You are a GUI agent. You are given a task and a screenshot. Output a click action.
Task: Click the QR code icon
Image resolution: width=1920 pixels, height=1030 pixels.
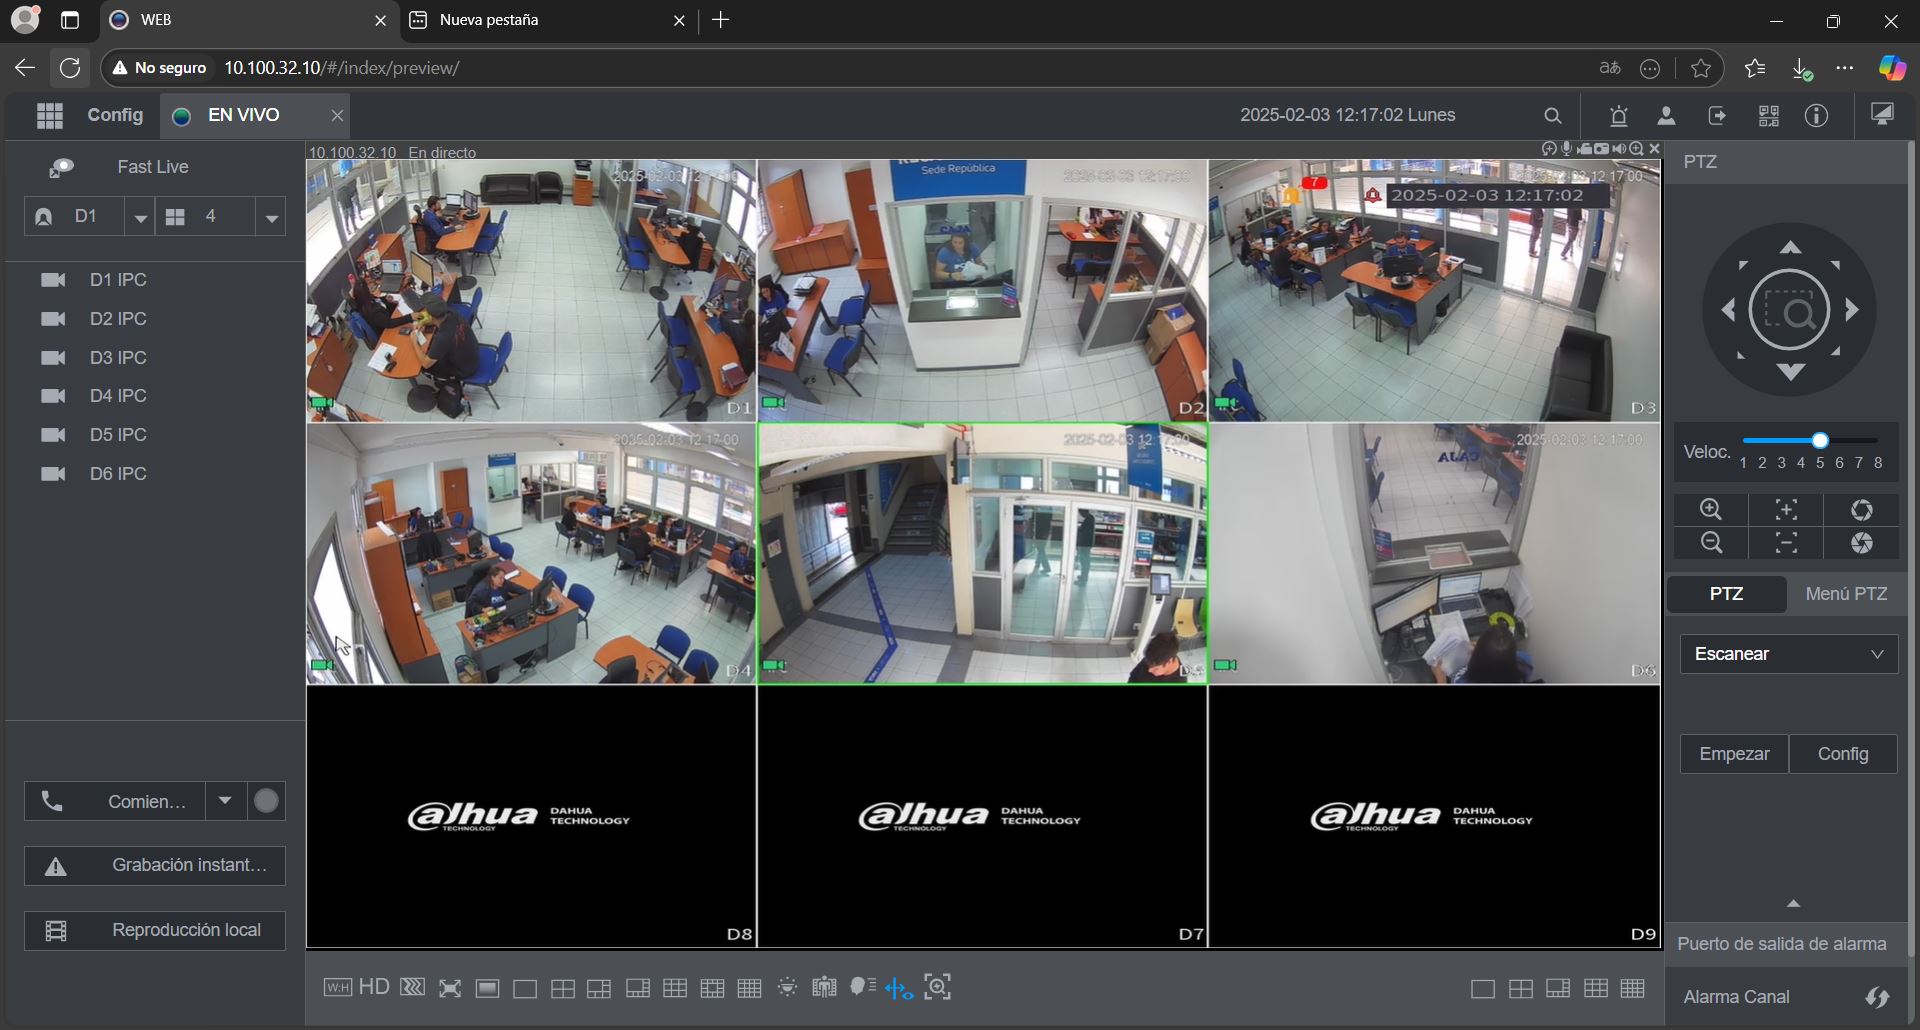tap(1768, 116)
